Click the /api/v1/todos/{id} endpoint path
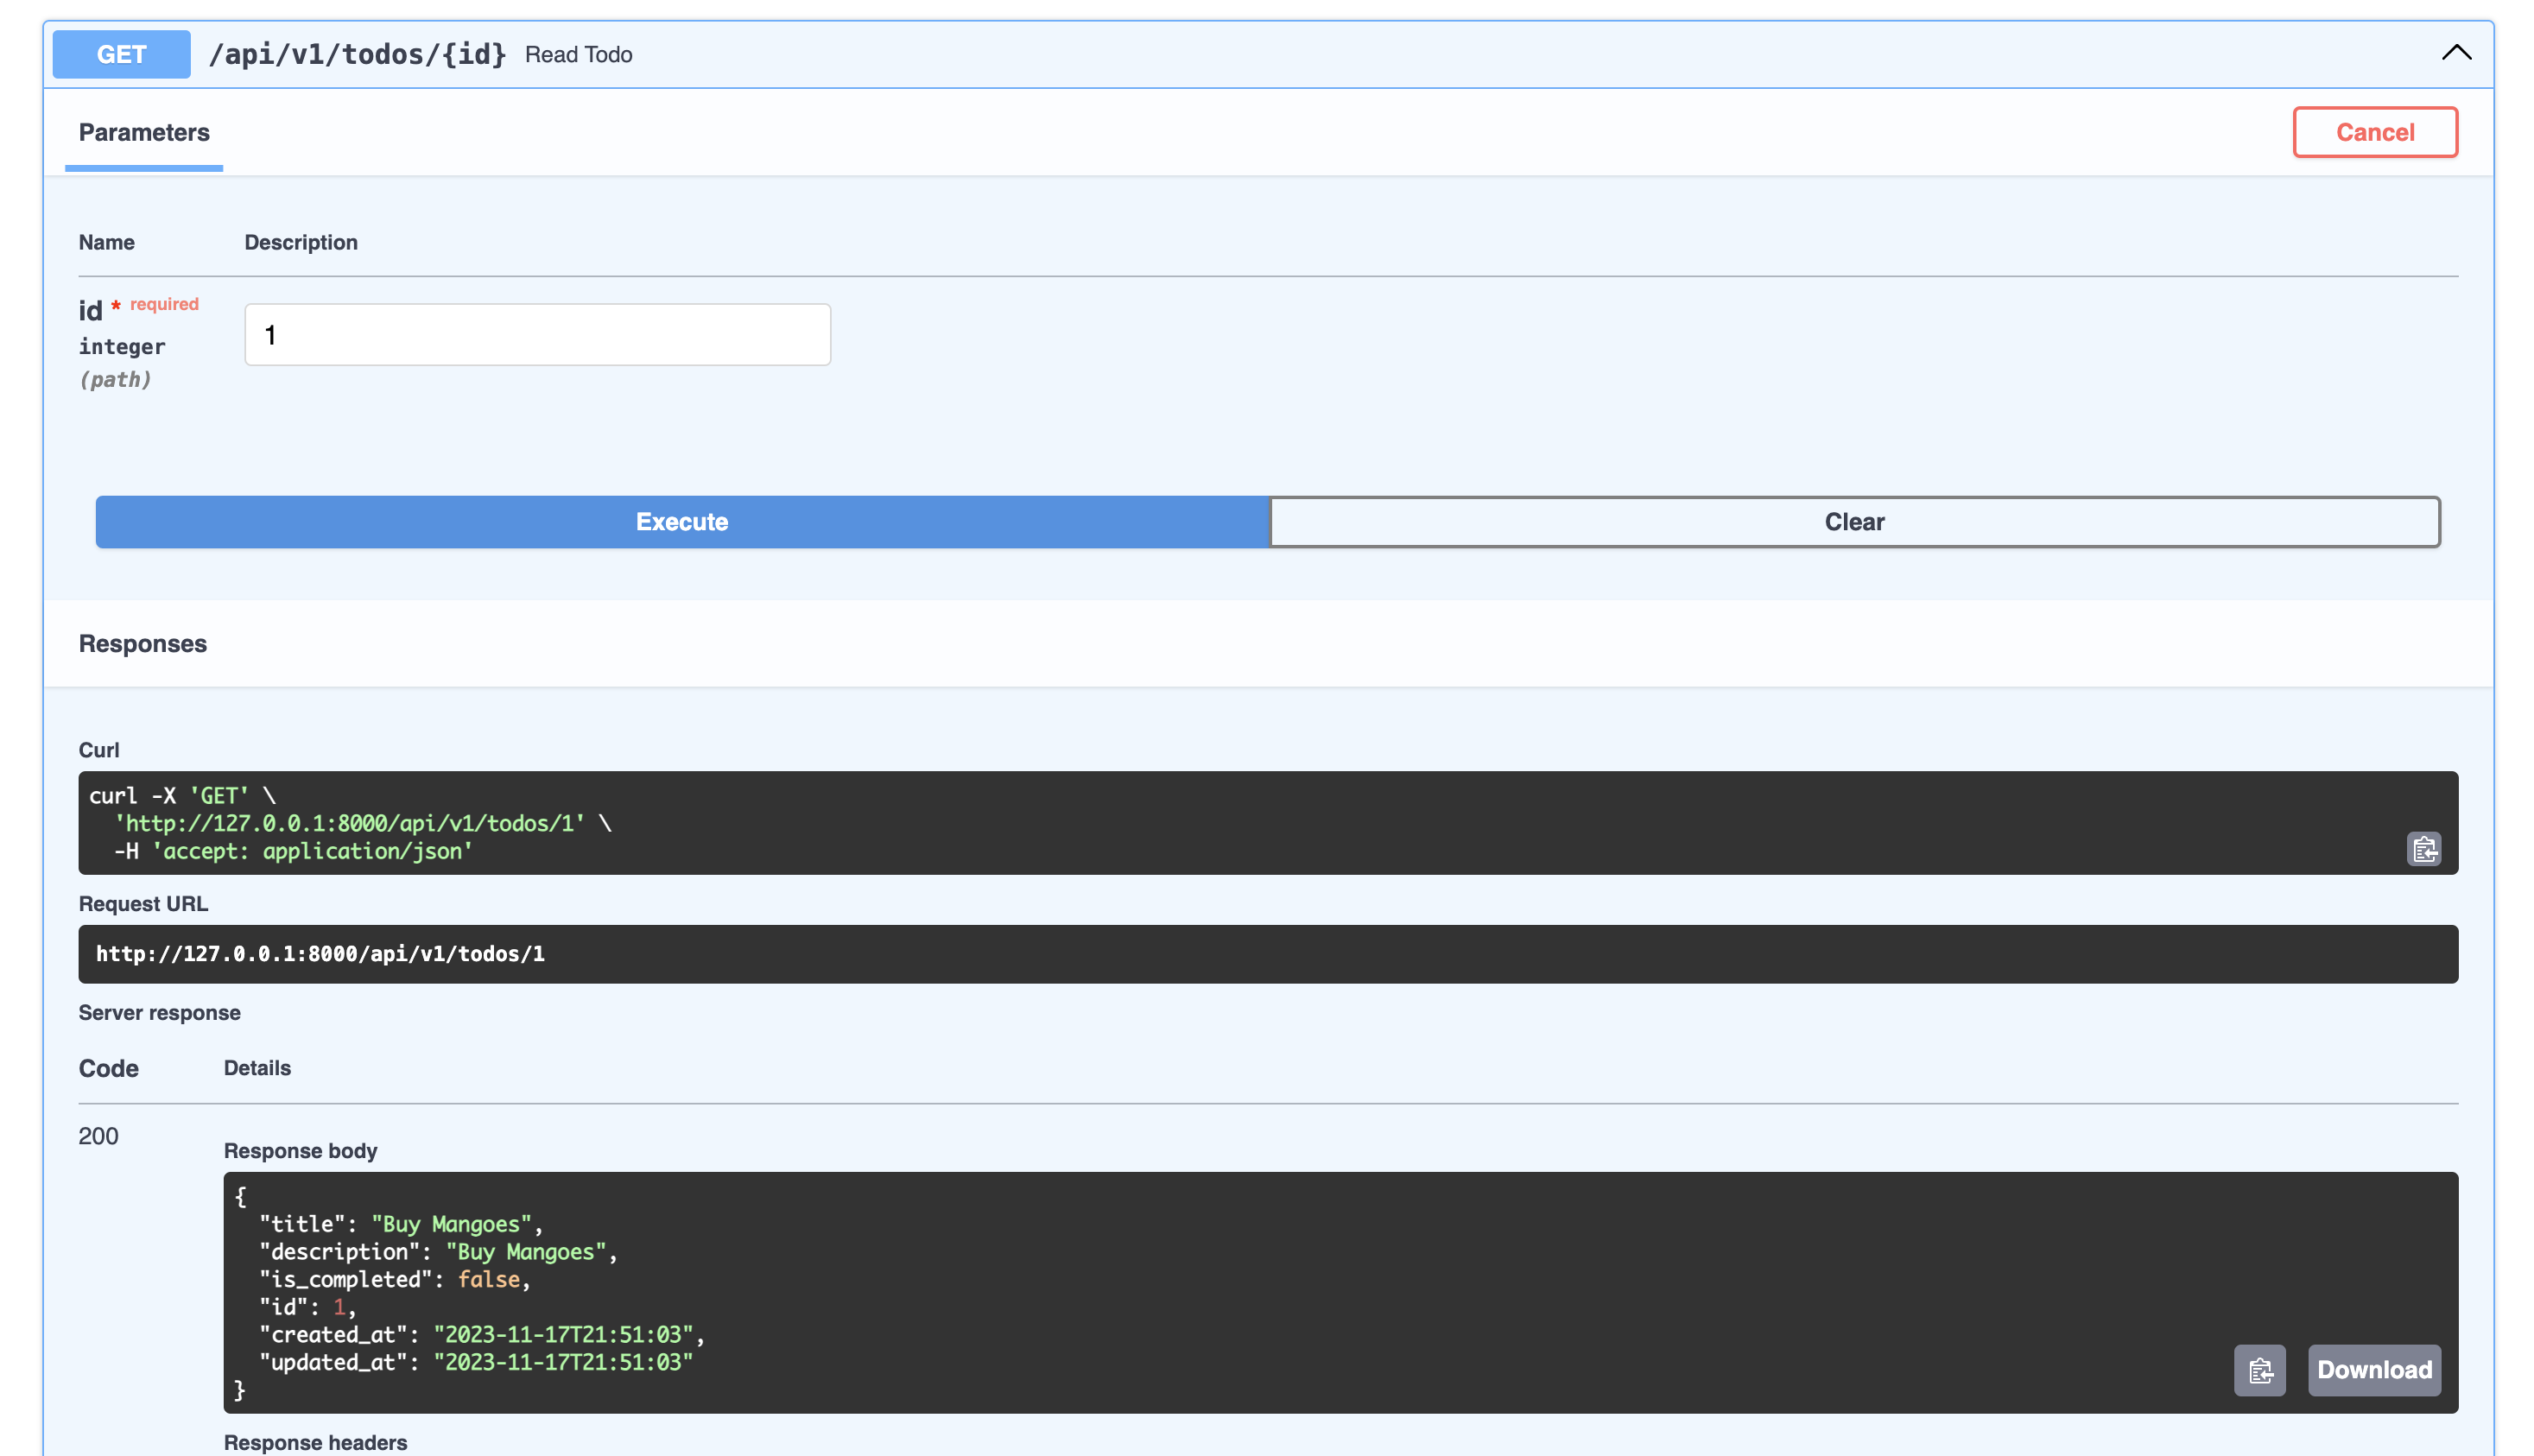 (357, 54)
